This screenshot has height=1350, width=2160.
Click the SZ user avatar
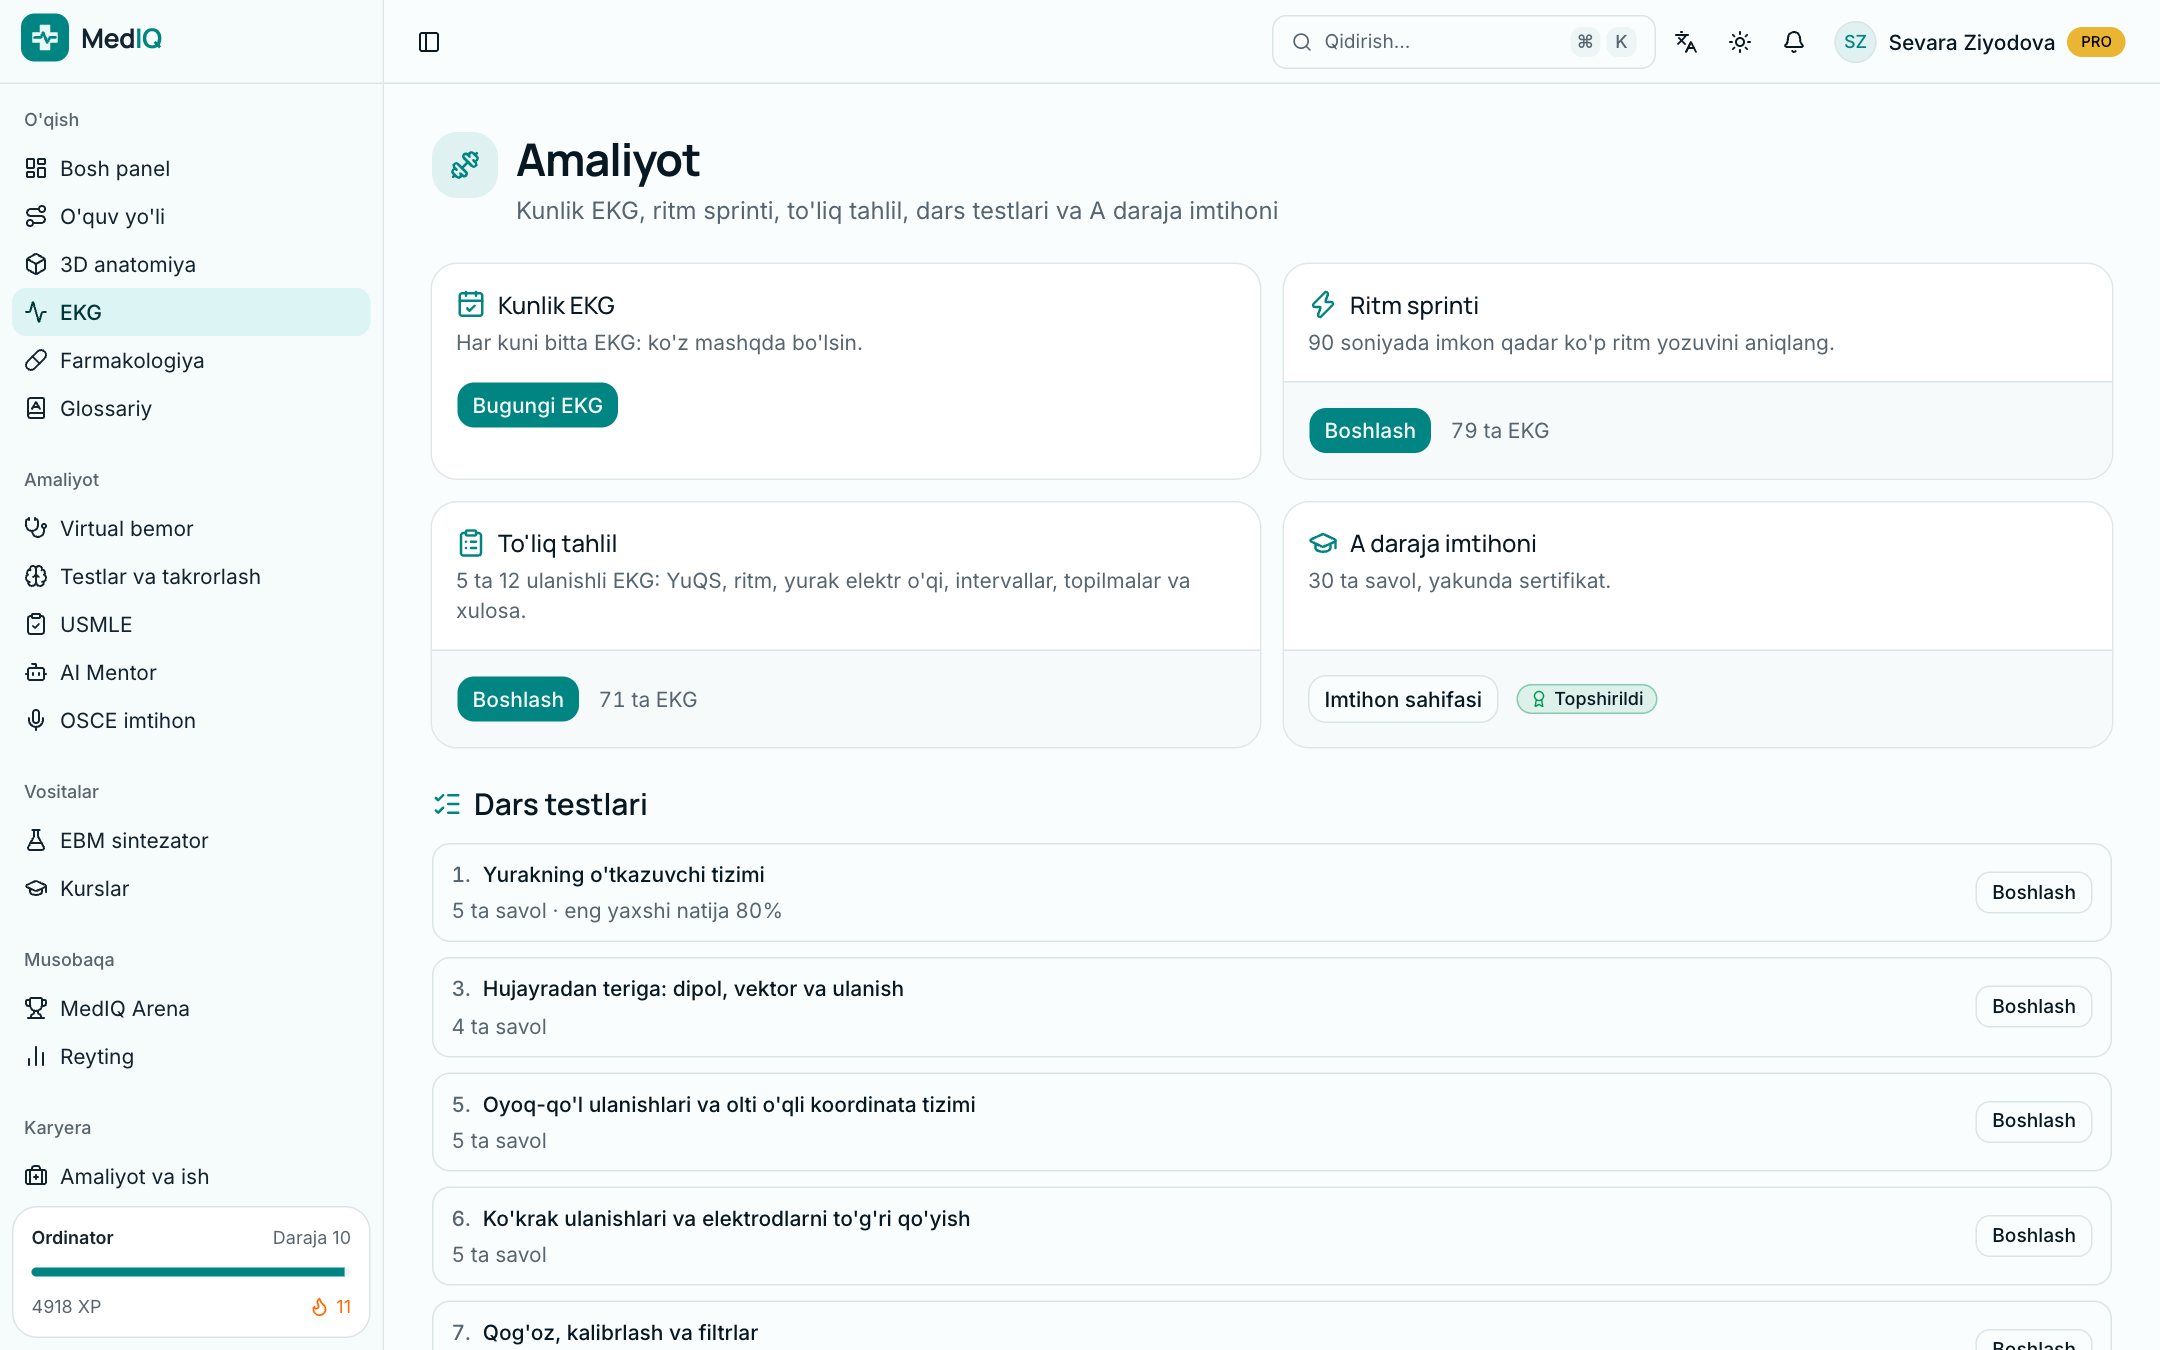pos(1855,42)
